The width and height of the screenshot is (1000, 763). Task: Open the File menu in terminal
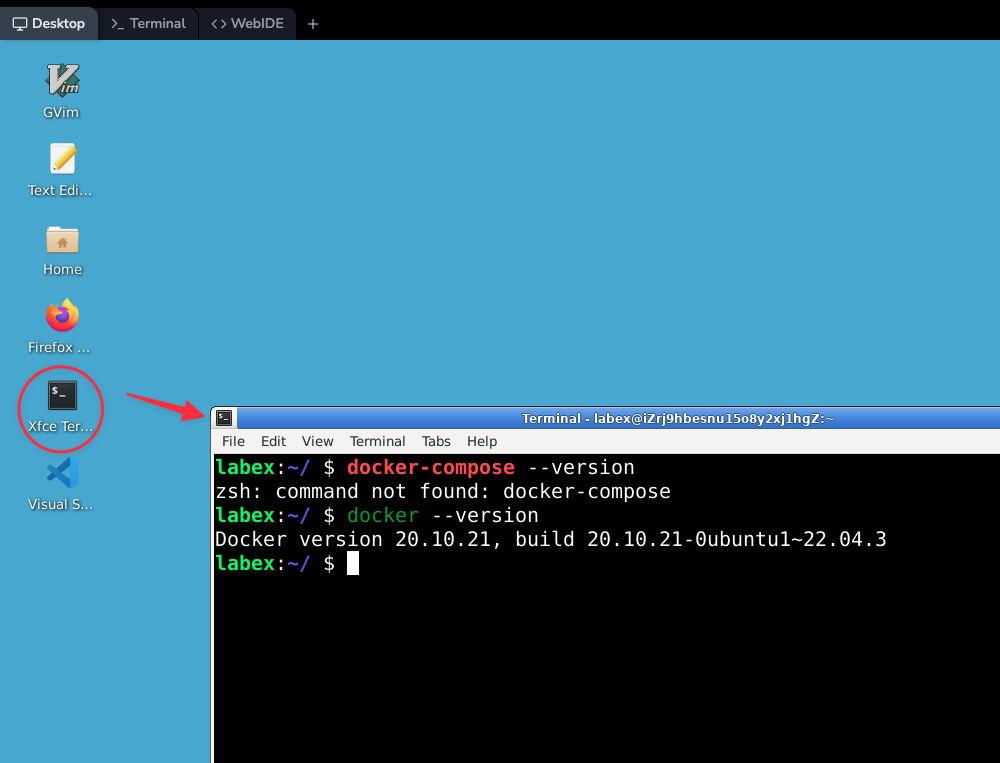[233, 441]
